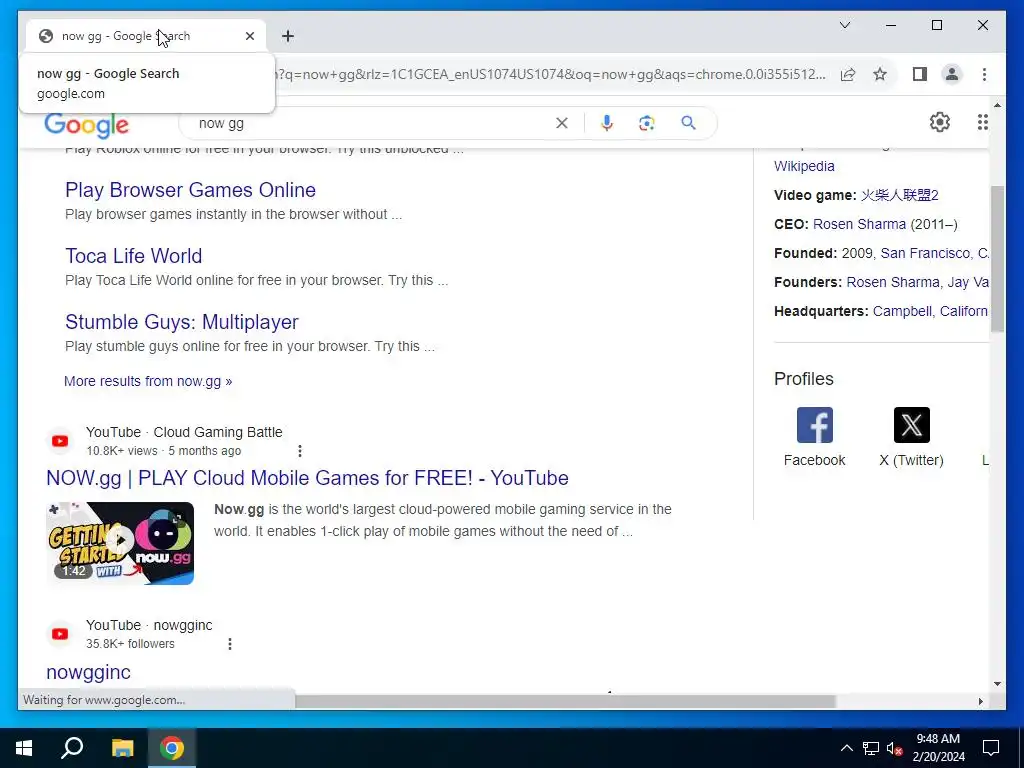1024x768 pixels.
Task: Click the horizontal scrollbar thumb
Action: [x=565, y=701]
